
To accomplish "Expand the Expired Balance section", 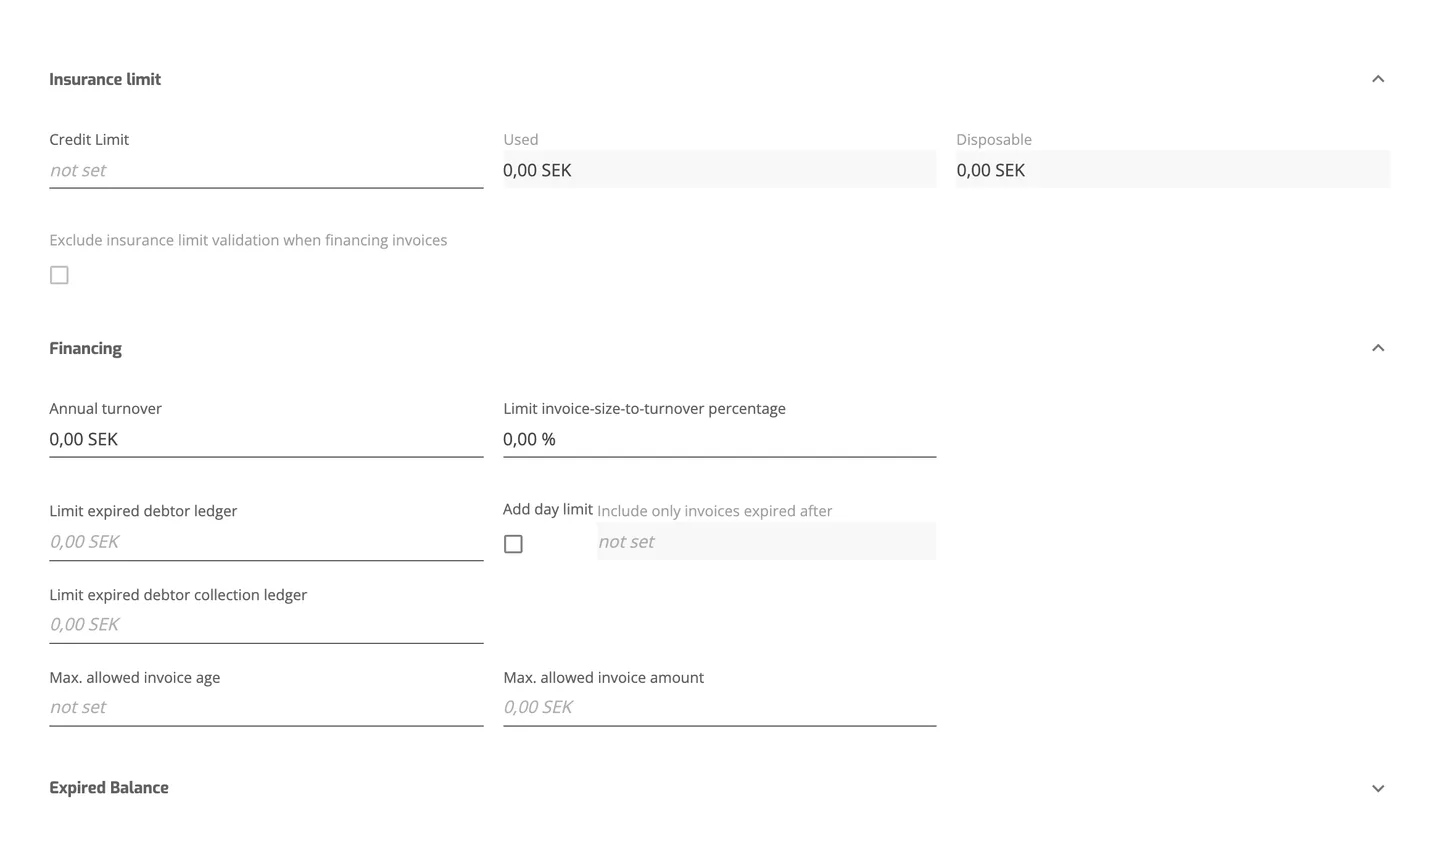I will point(1378,788).
